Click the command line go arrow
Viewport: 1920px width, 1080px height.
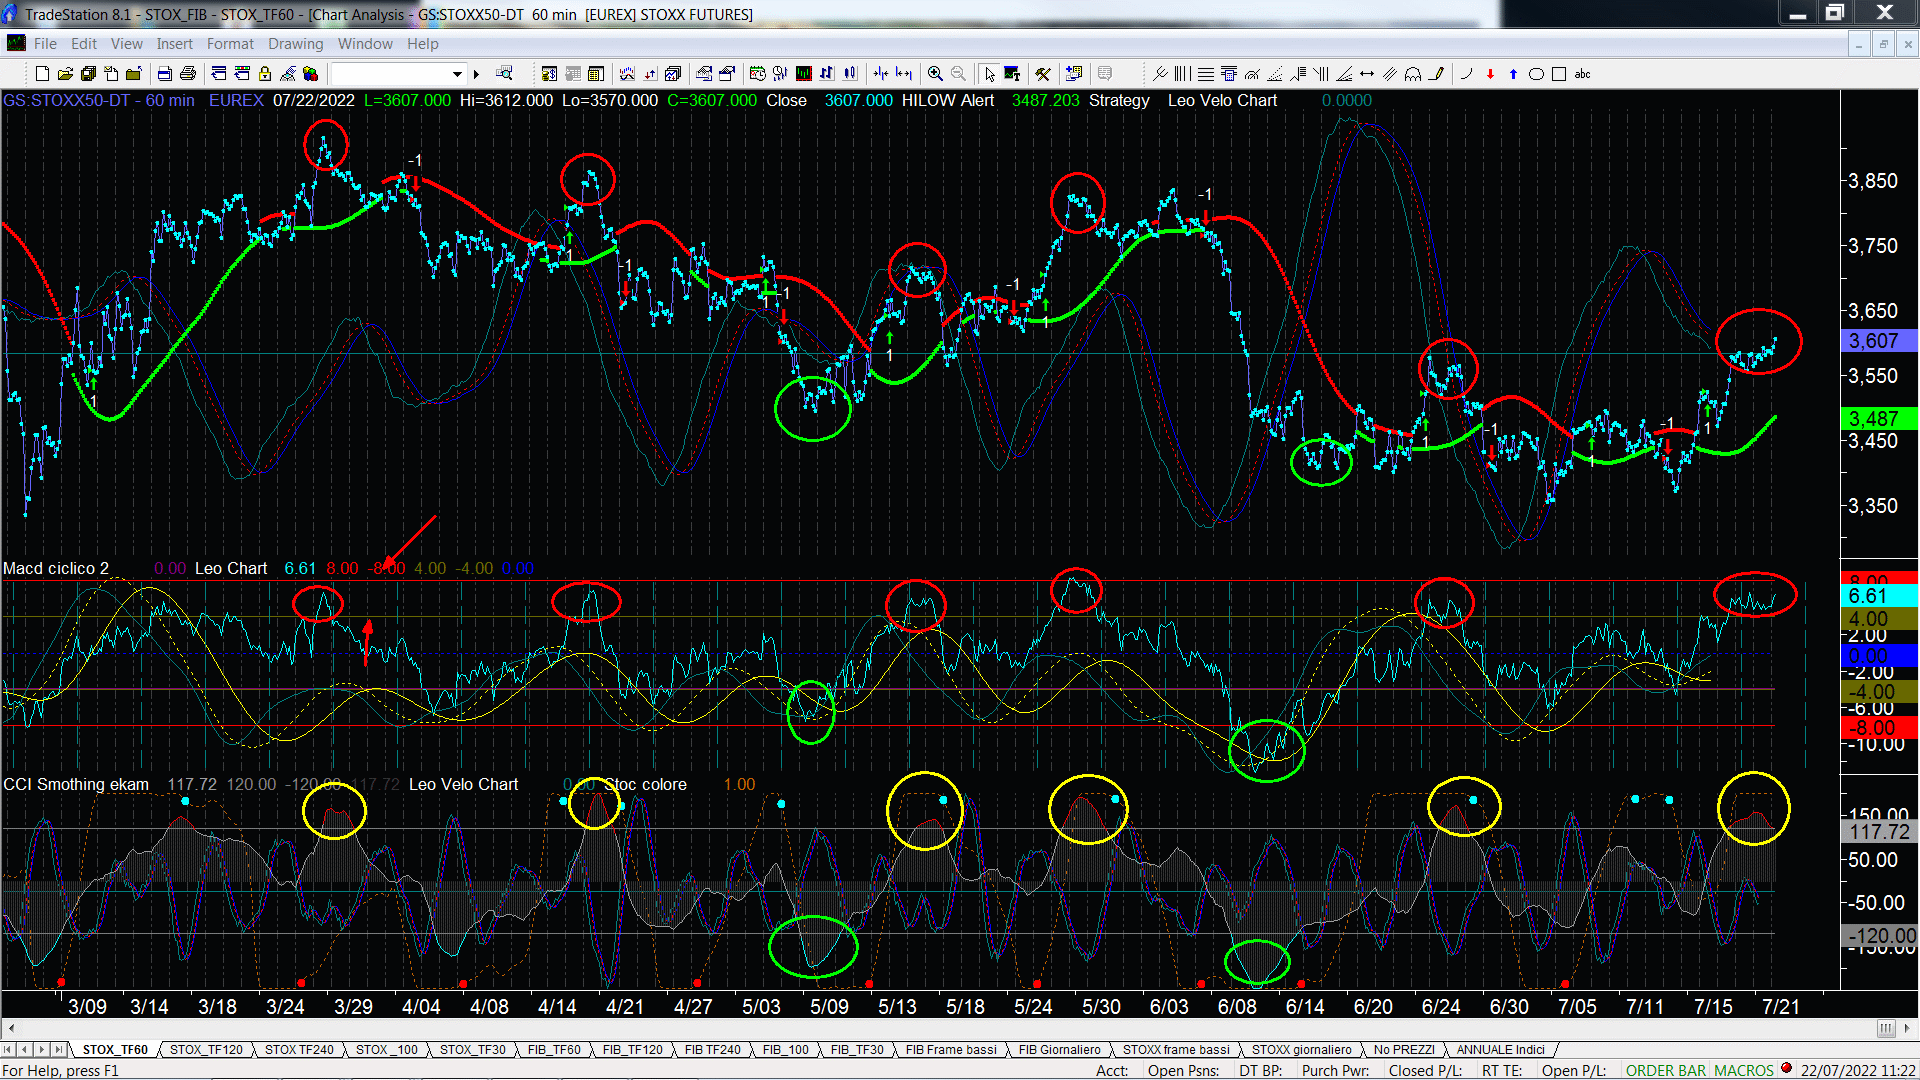[x=477, y=74]
